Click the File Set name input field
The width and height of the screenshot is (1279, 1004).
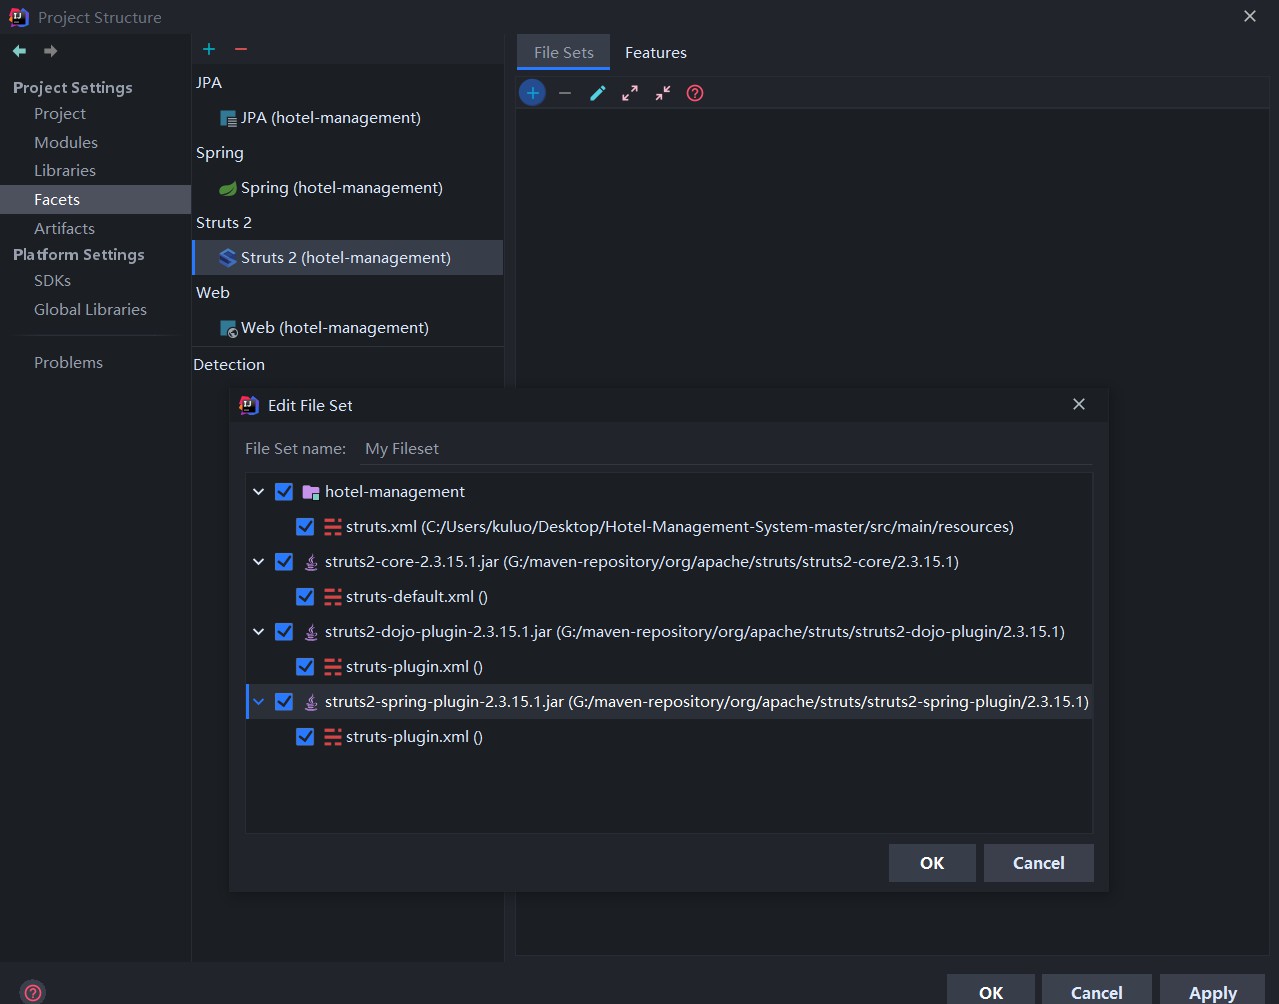[x=726, y=449]
